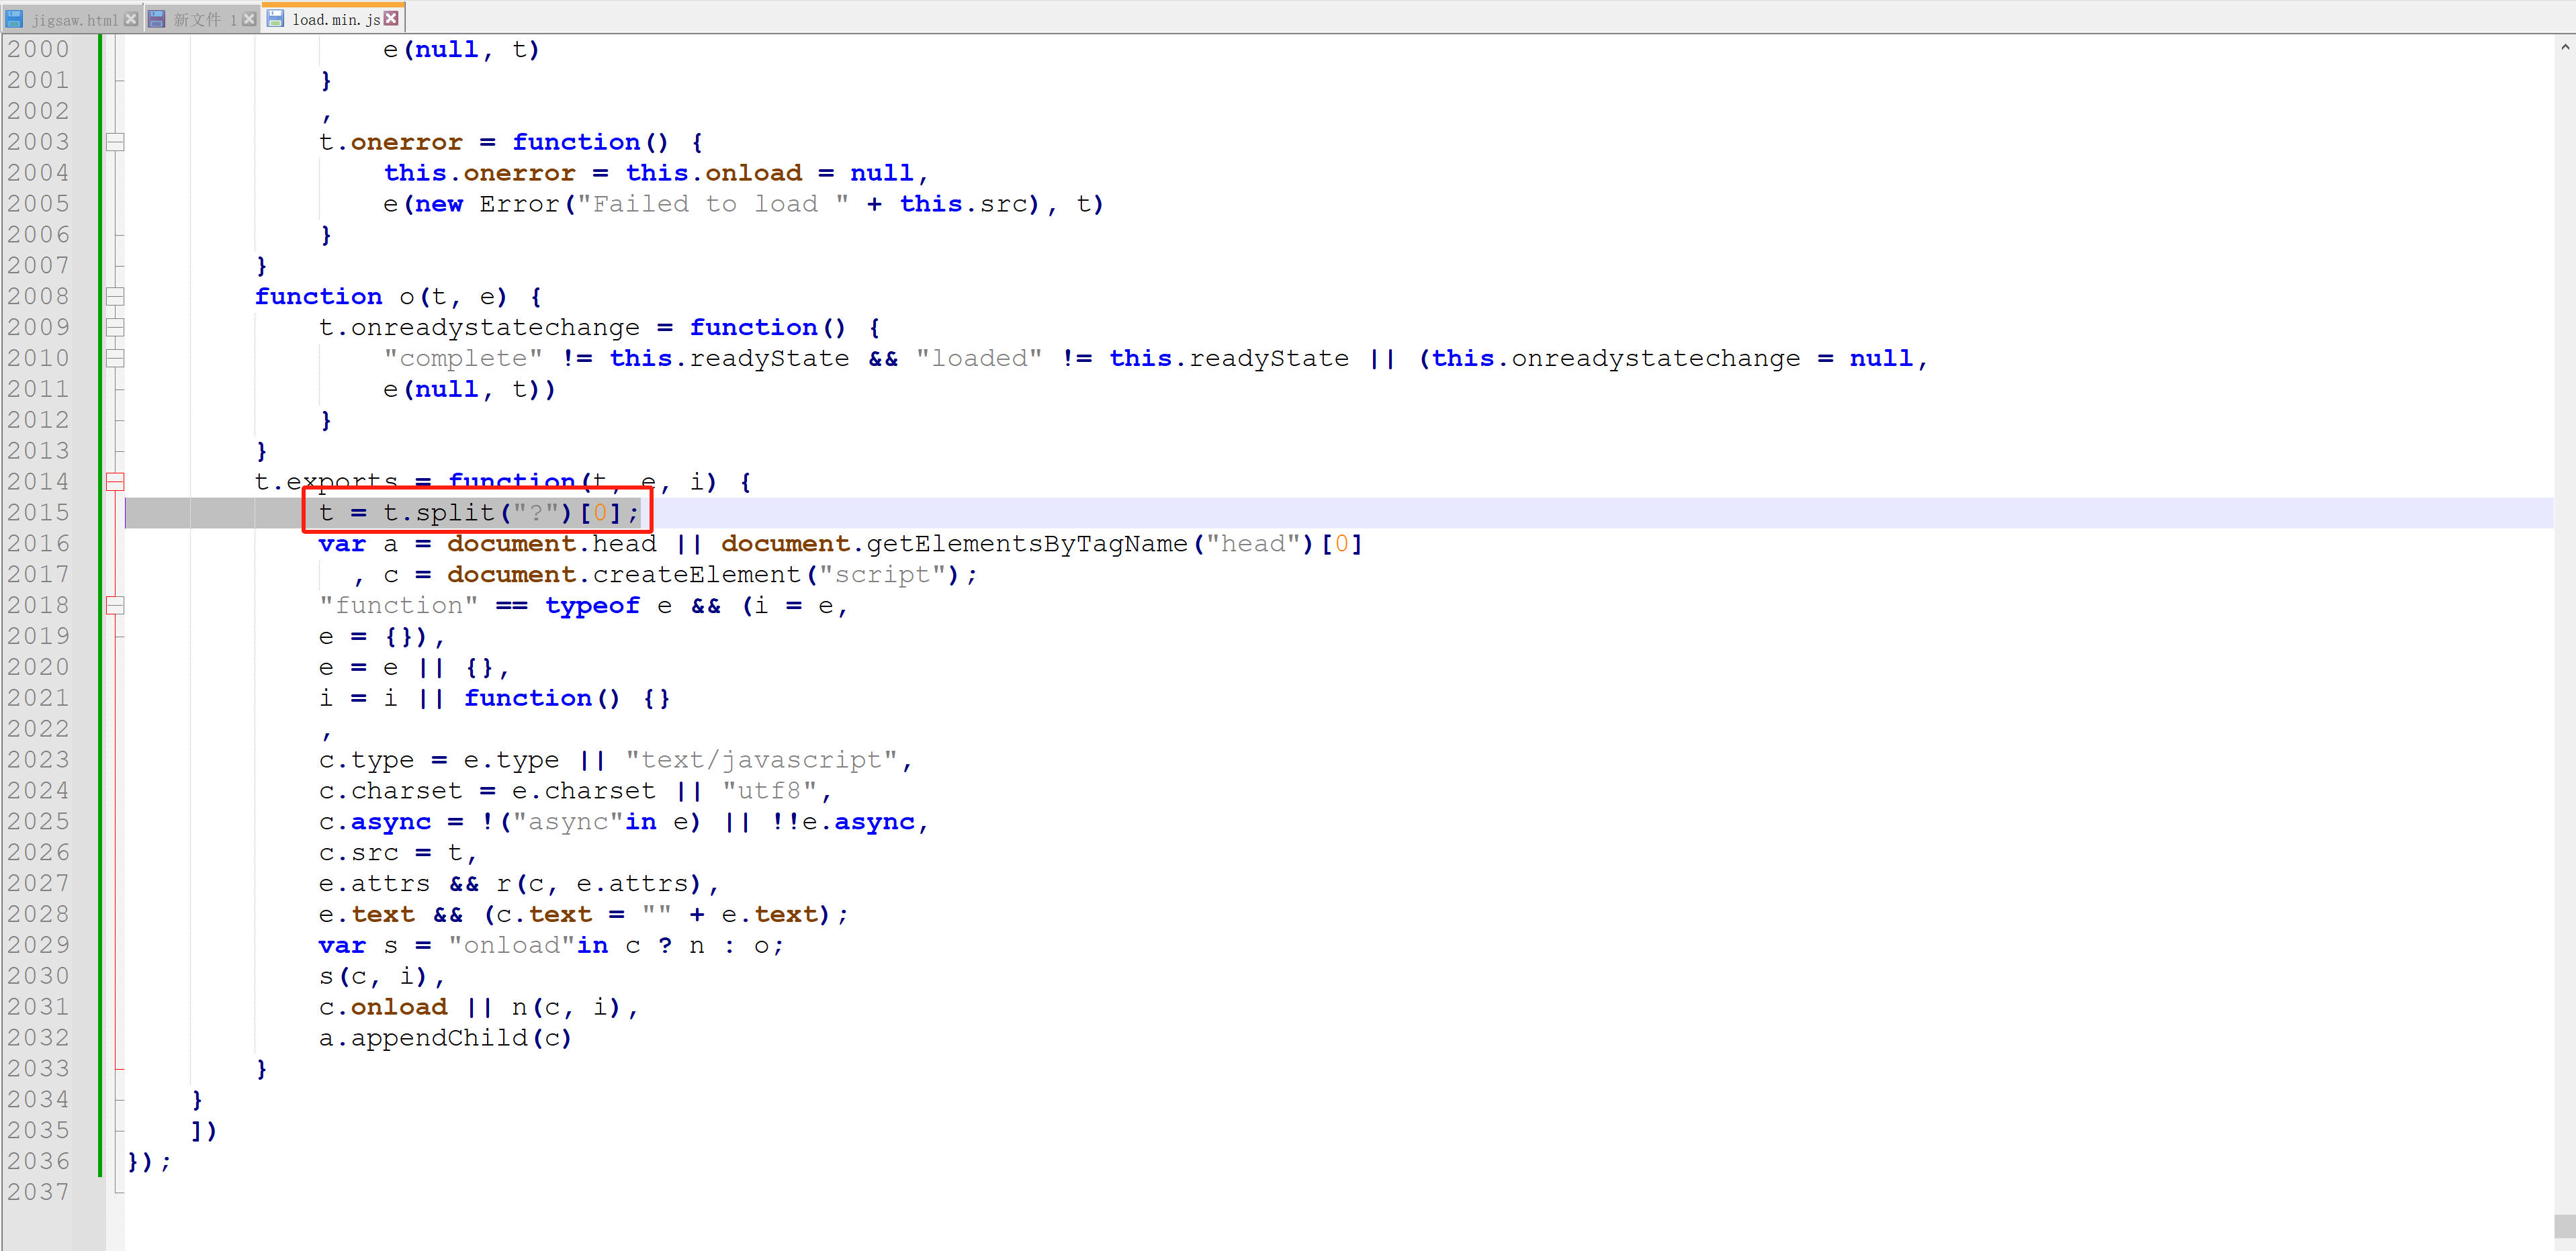Click the scroll-up arrow of vertical scrollbar
2576x1251 pixels.
pyautogui.click(x=2564, y=46)
